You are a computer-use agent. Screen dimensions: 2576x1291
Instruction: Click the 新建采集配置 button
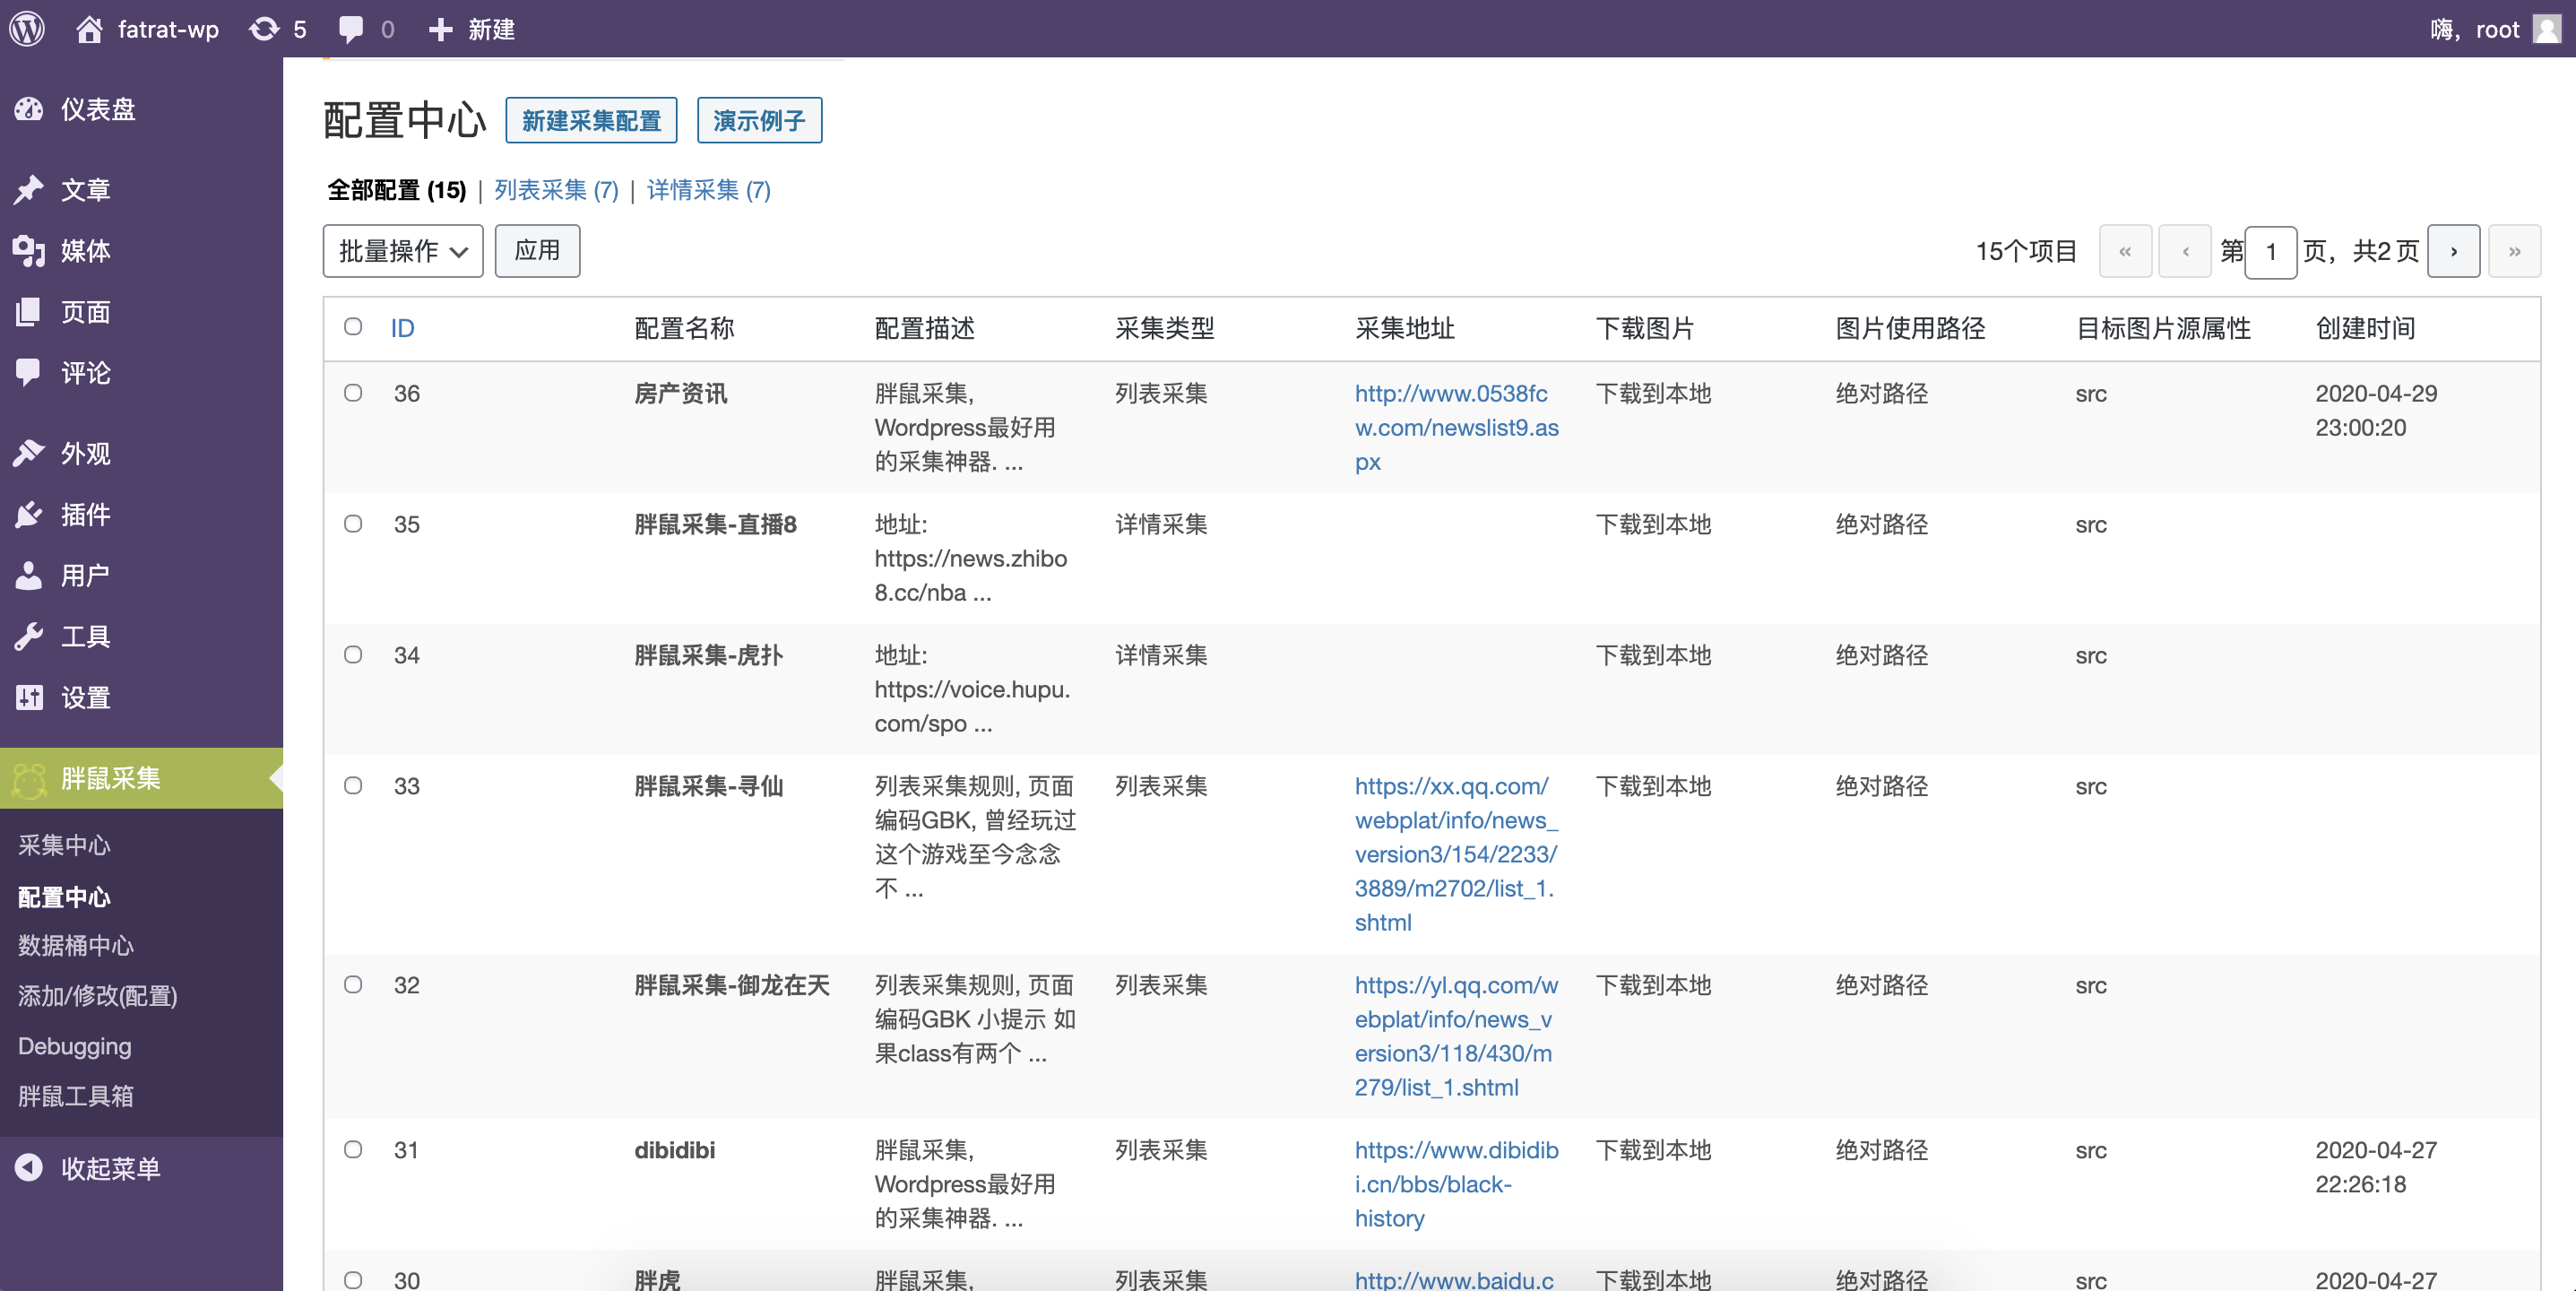tap(591, 120)
